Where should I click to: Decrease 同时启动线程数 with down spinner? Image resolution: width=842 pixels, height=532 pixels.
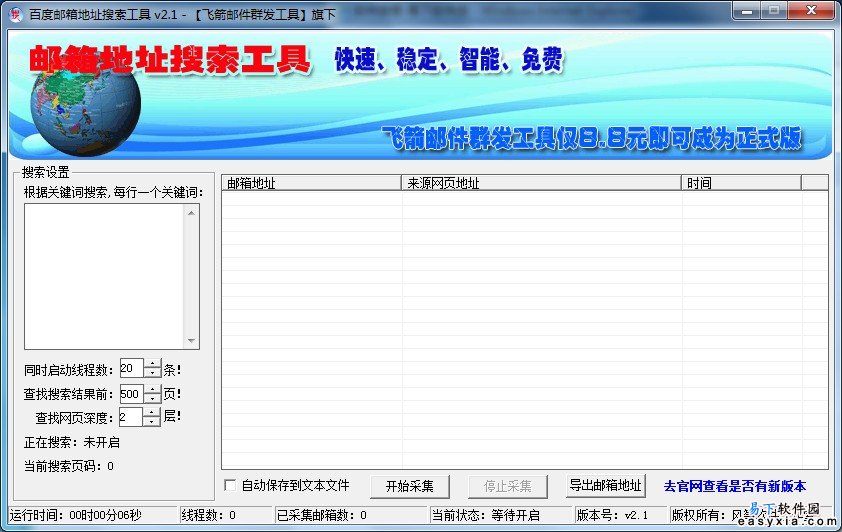click(153, 374)
